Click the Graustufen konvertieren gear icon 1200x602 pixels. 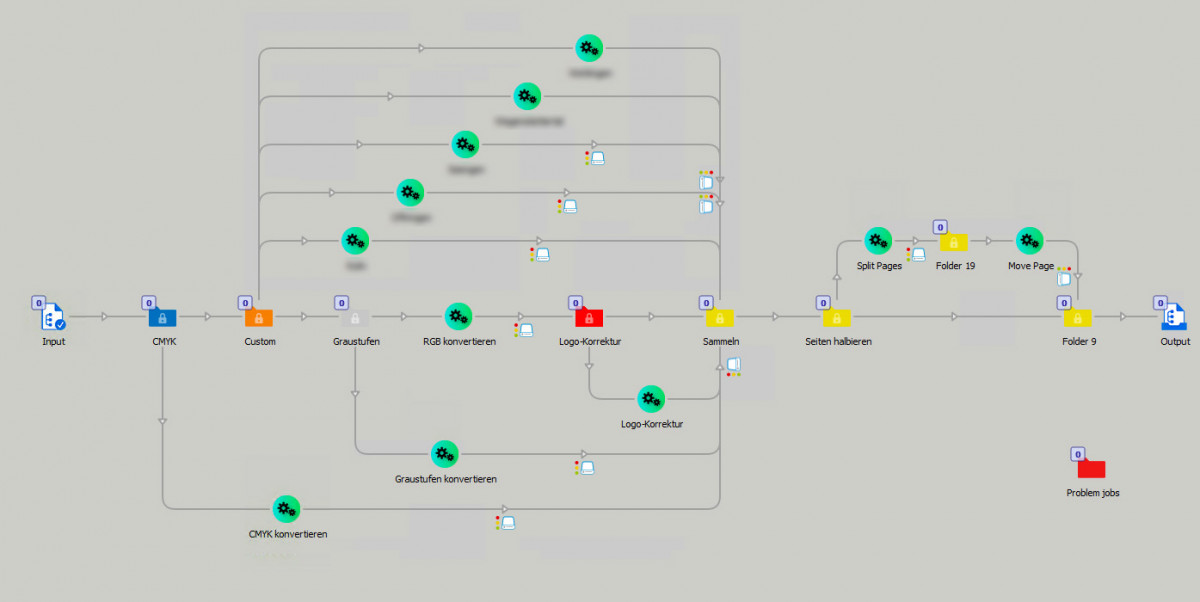click(x=444, y=453)
